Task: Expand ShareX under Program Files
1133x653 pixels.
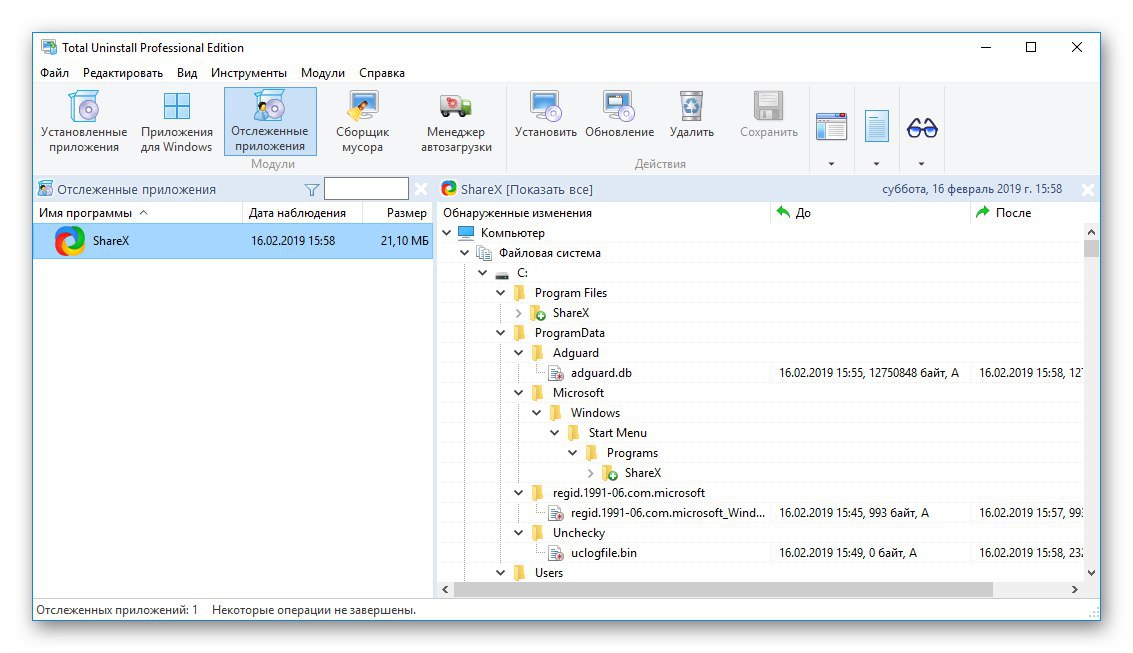Action: [x=519, y=313]
